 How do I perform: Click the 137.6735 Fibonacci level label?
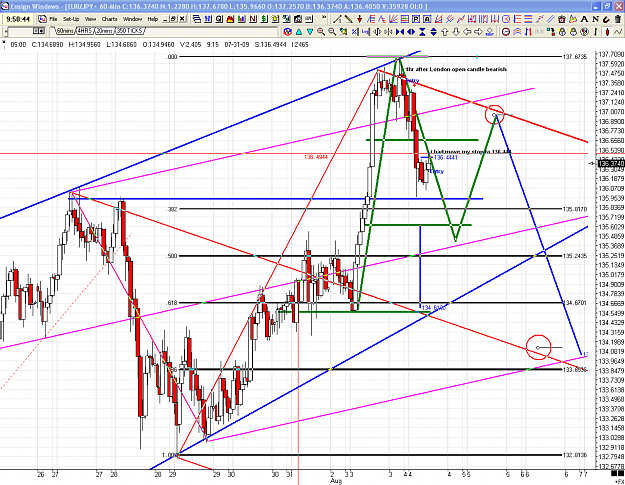tap(575, 57)
